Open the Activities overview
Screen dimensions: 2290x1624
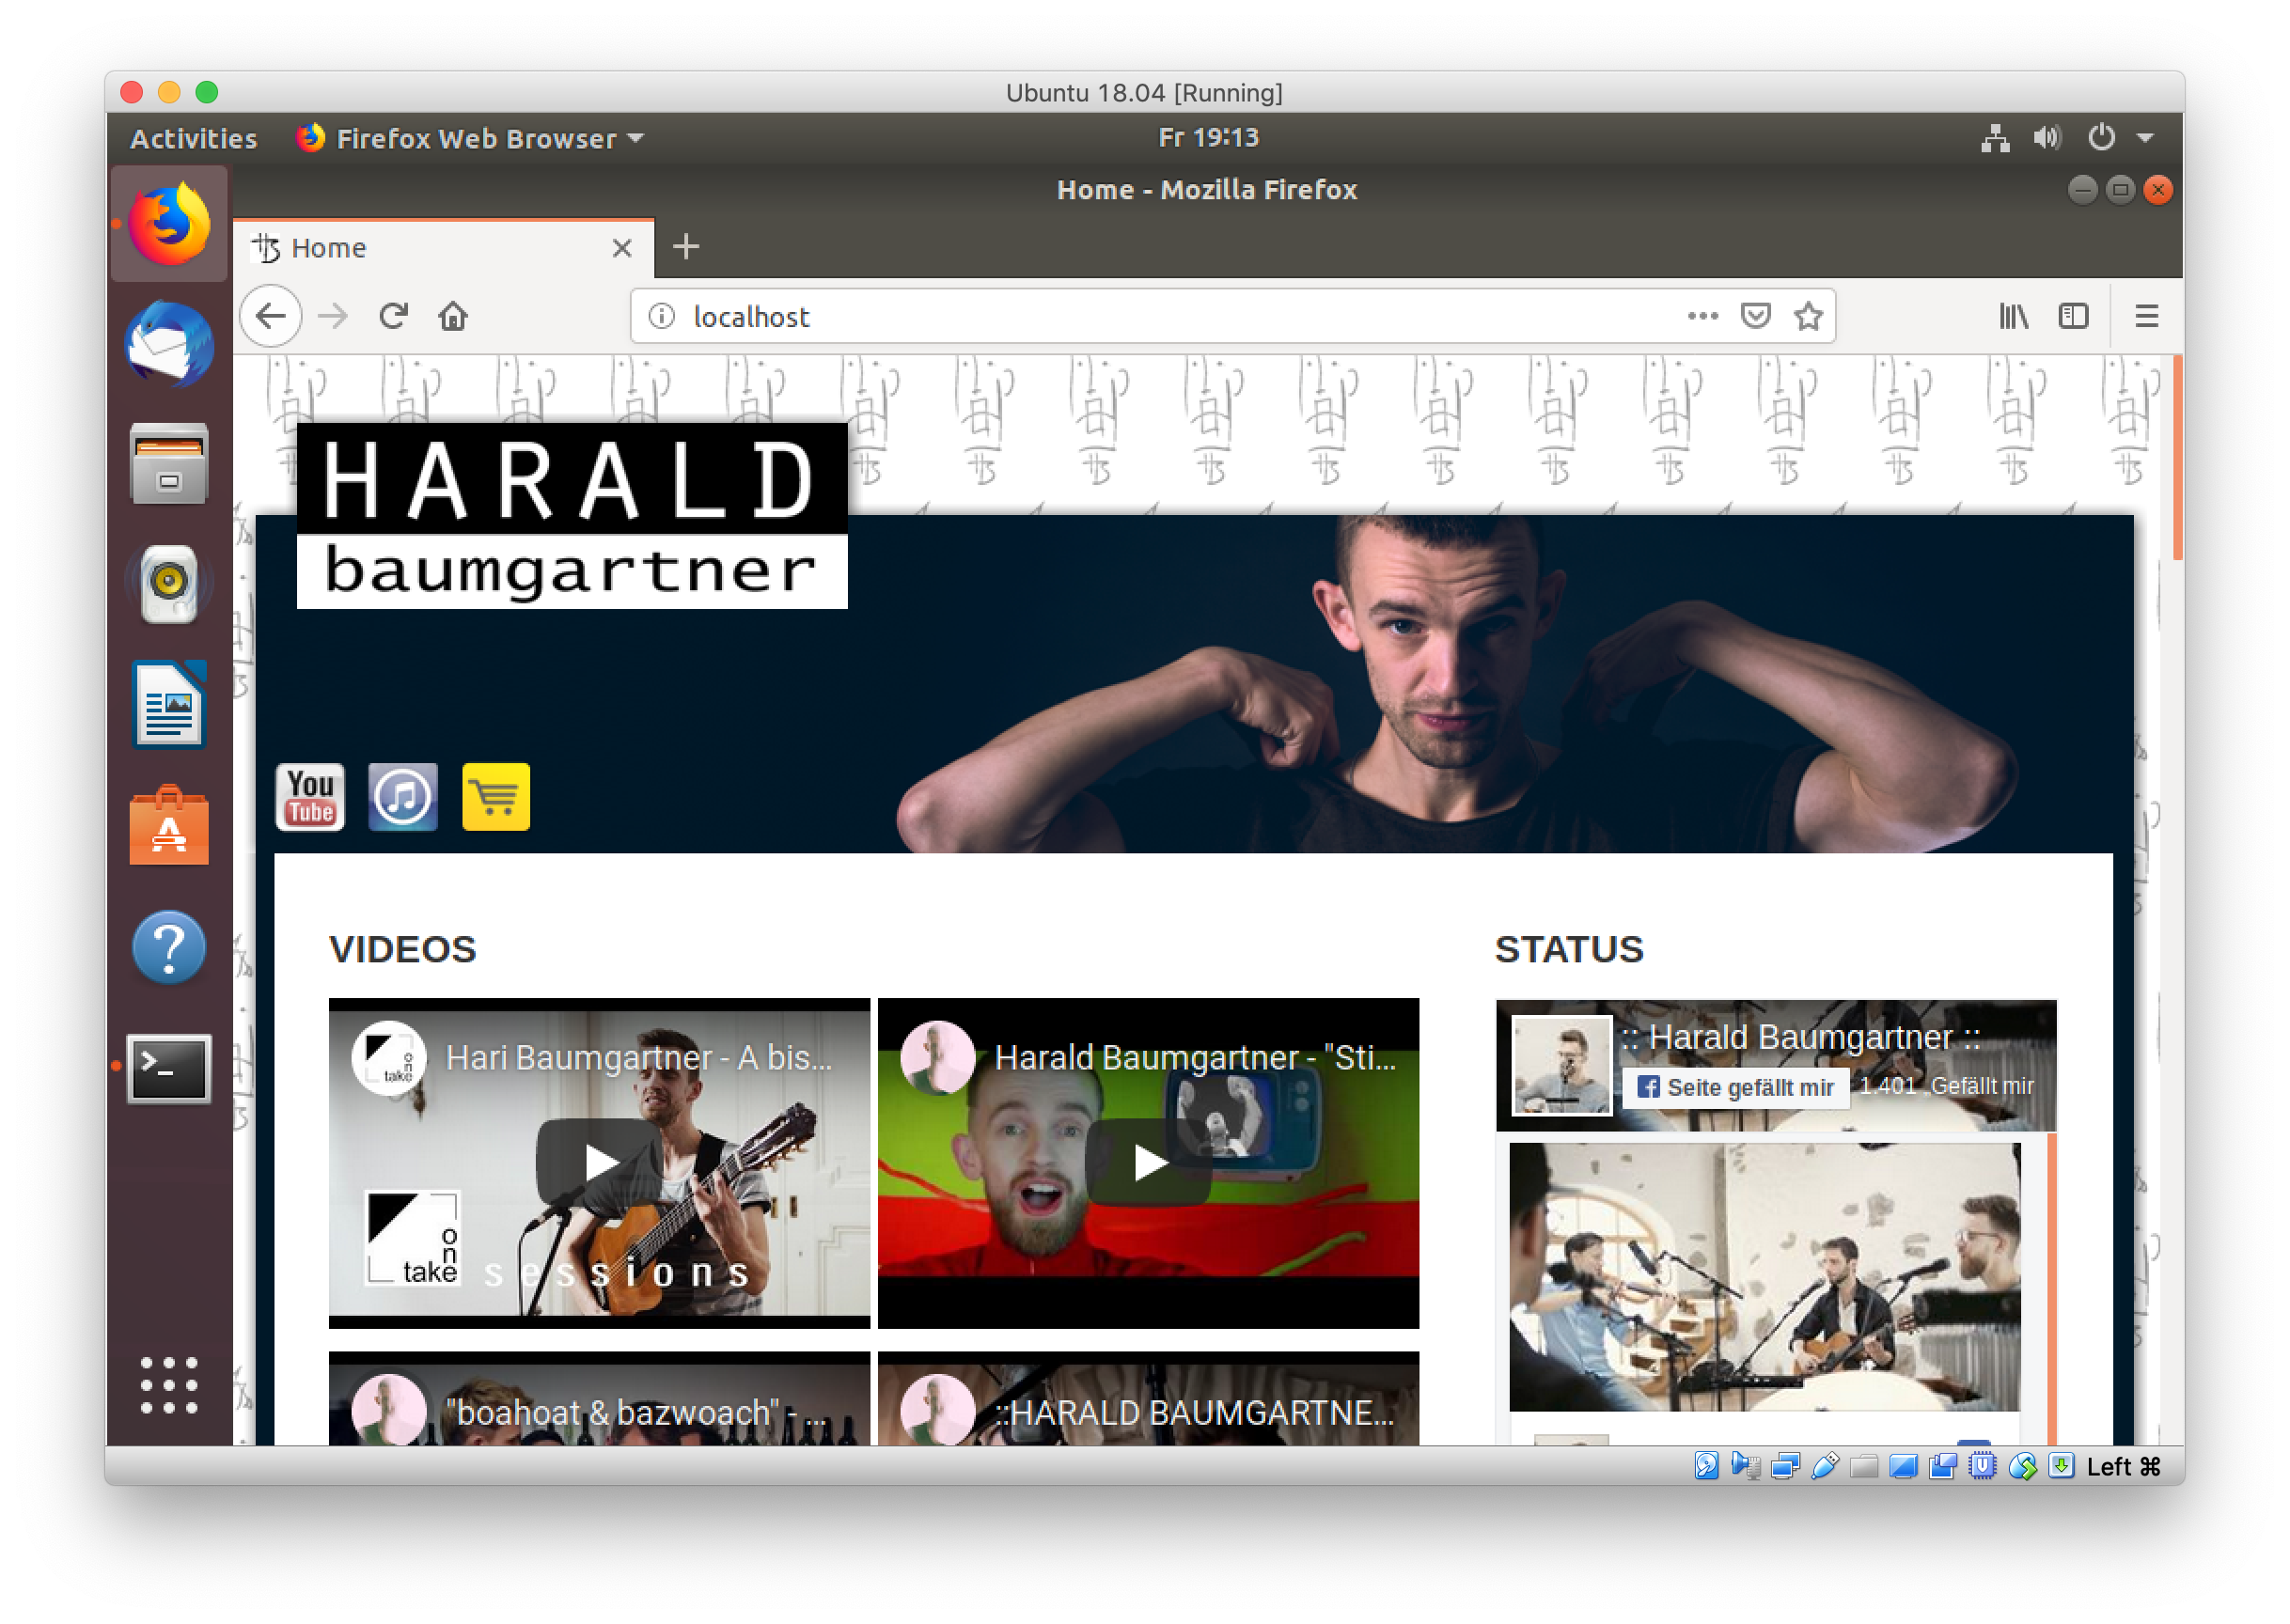(x=193, y=138)
